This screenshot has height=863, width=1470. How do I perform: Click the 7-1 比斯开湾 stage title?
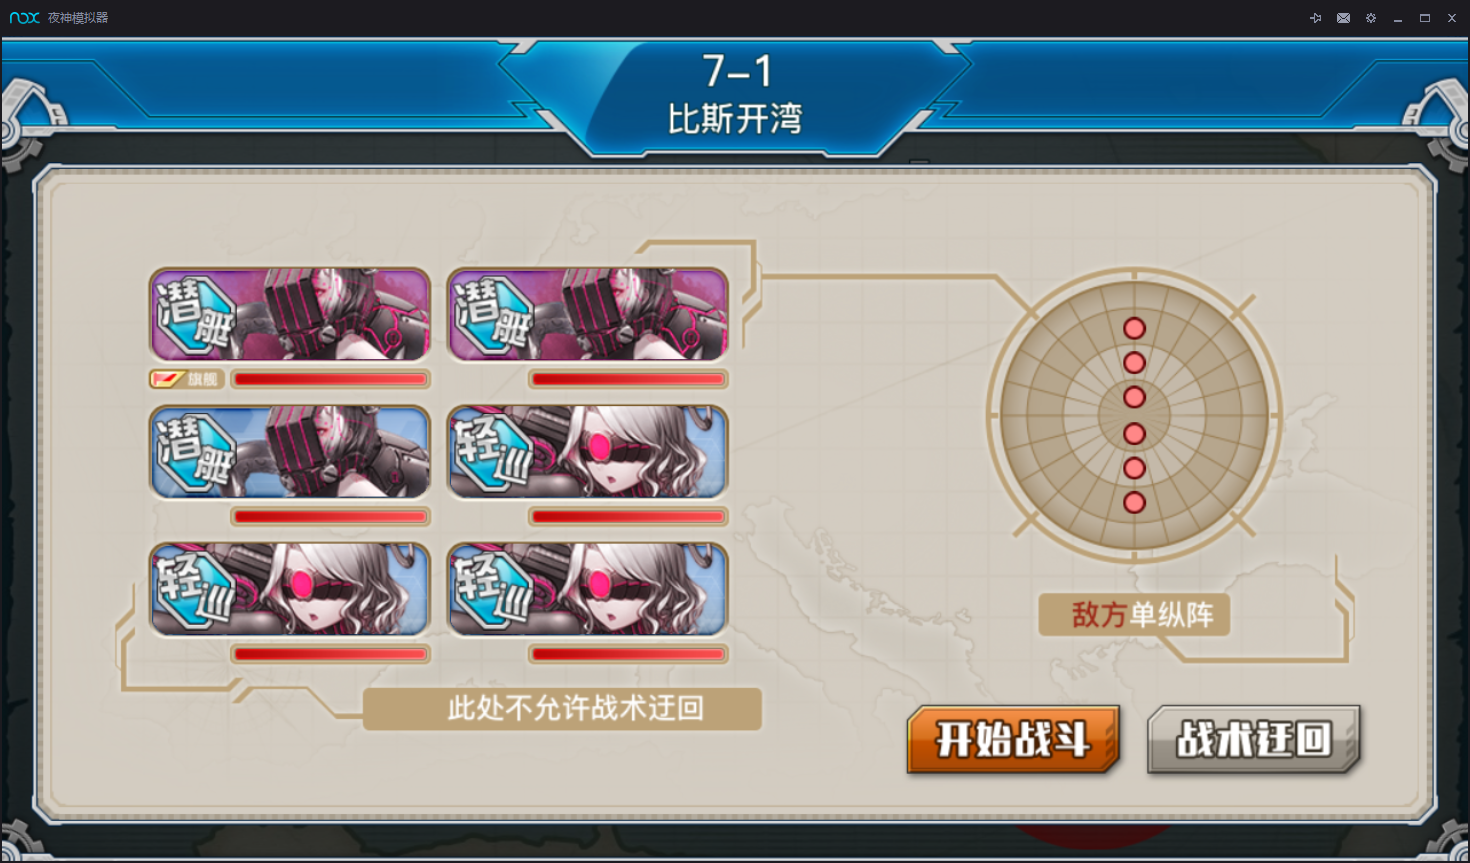click(x=735, y=94)
